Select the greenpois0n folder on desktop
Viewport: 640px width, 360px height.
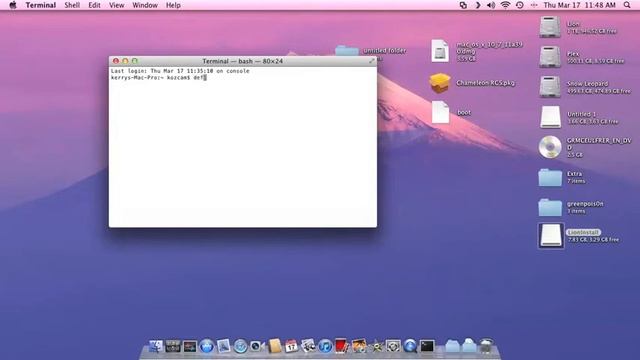coord(550,207)
